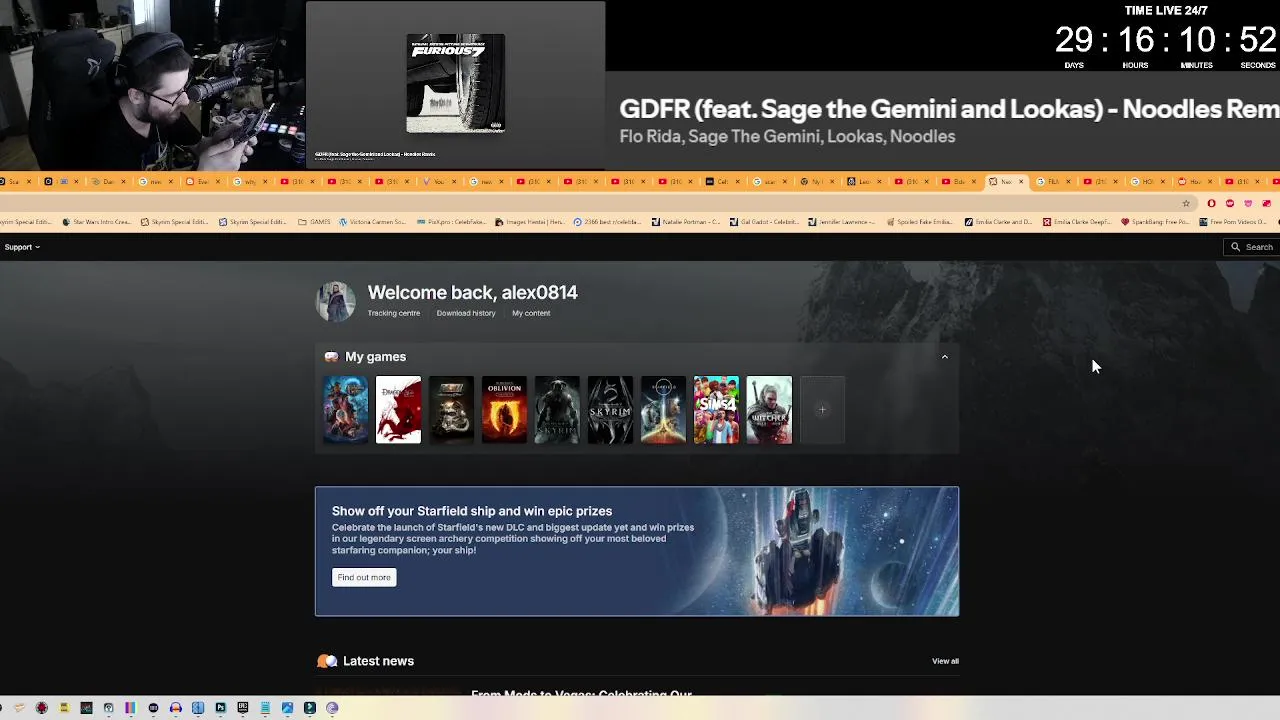This screenshot has height=720, width=1280.
Task: Open Epic Games Launcher in taskbar
Action: coord(243,708)
